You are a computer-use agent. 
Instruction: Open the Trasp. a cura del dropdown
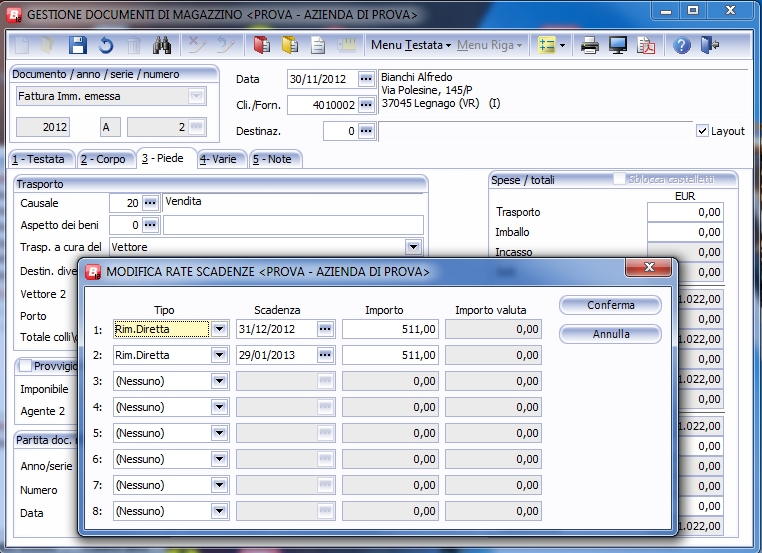tap(413, 247)
